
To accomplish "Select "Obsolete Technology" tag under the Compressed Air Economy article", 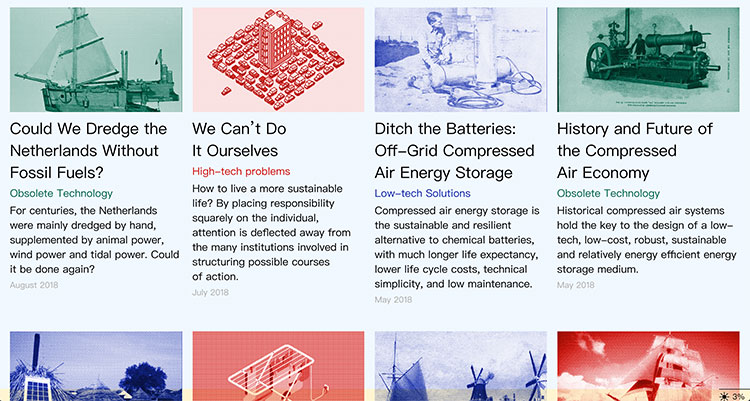I will [x=608, y=193].
